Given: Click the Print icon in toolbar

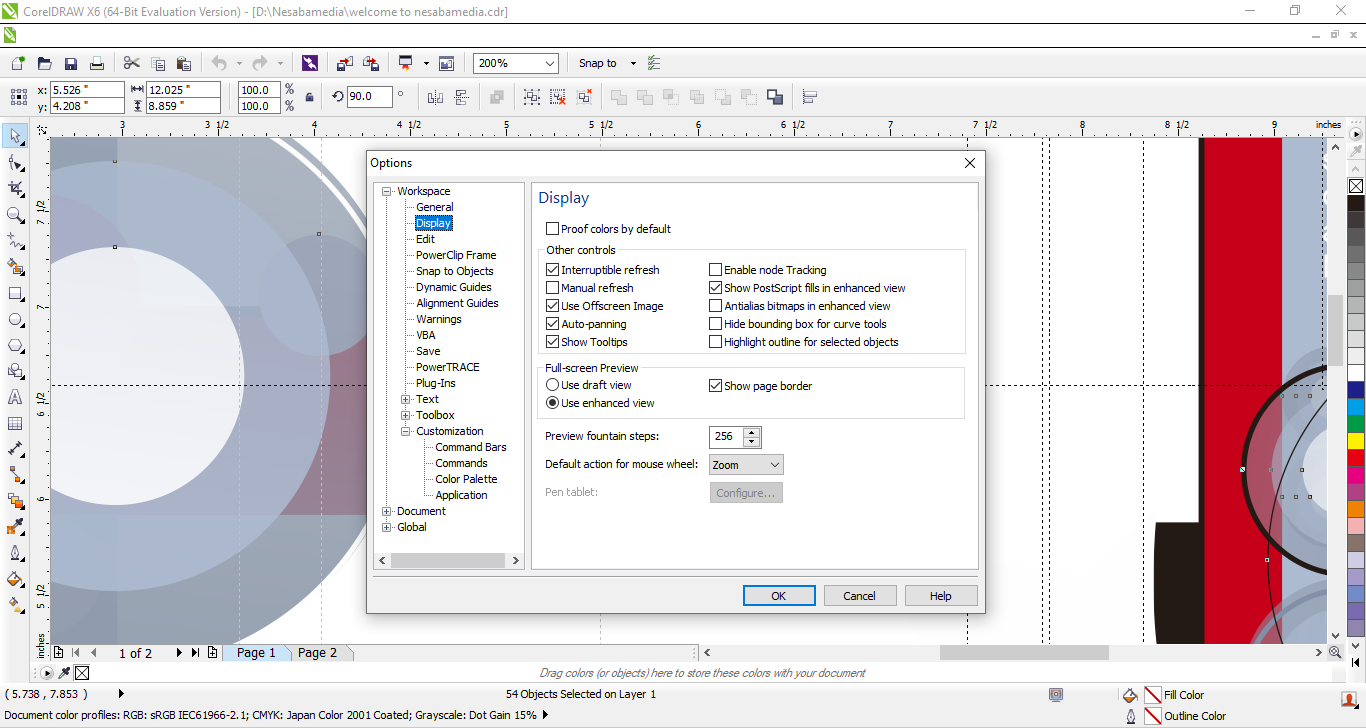Looking at the screenshot, I should point(97,63).
